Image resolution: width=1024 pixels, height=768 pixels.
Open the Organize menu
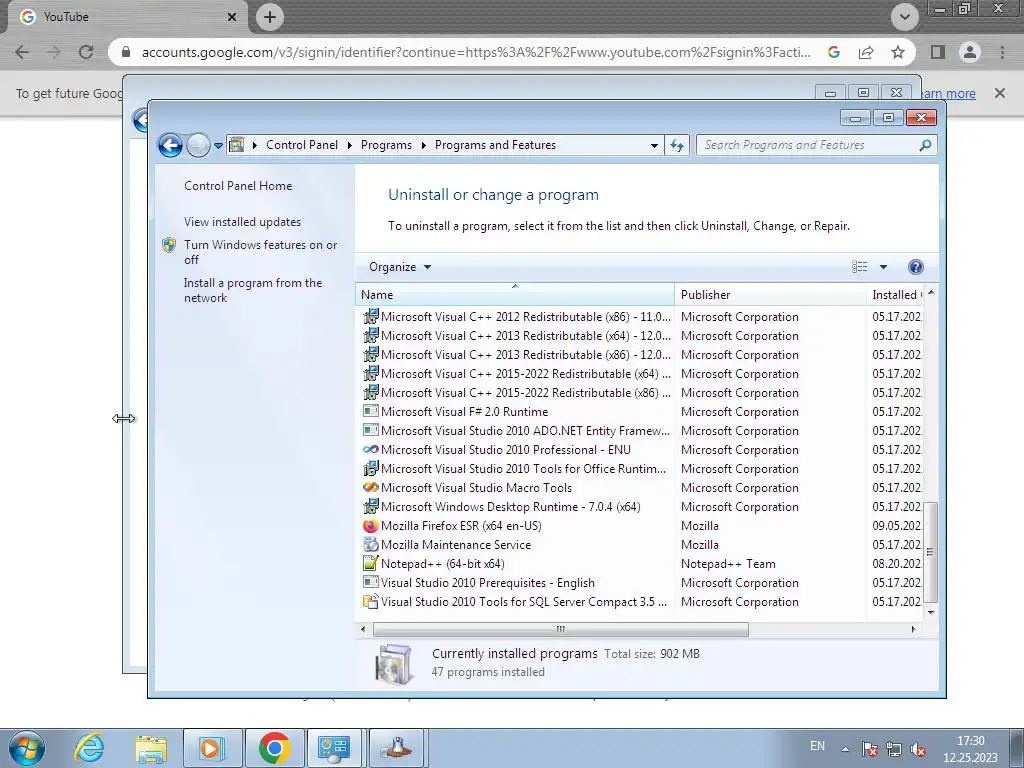[400, 266]
